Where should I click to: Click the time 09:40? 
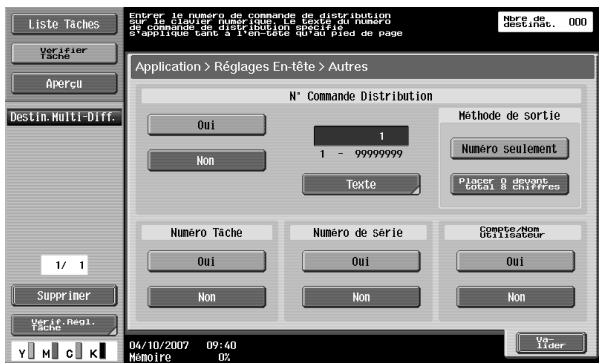click(221, 345)
